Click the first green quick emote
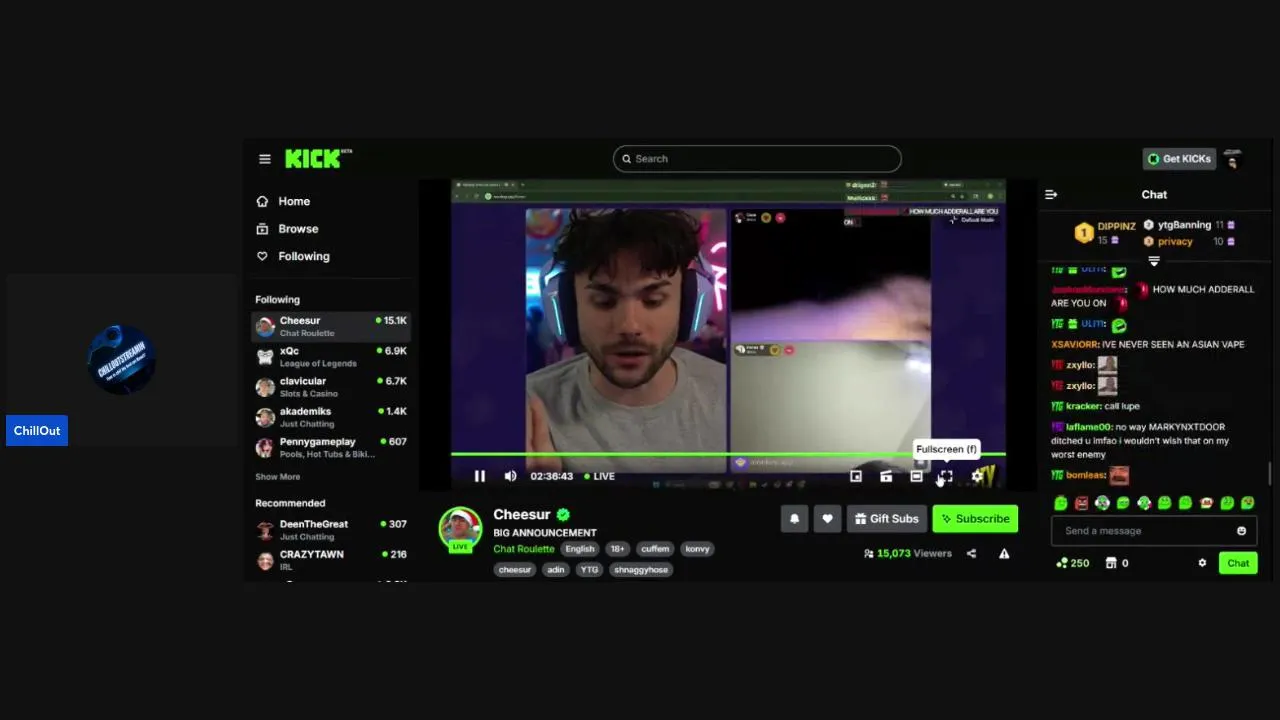Screen dimensions: 1280x720 pos(1061,503)
